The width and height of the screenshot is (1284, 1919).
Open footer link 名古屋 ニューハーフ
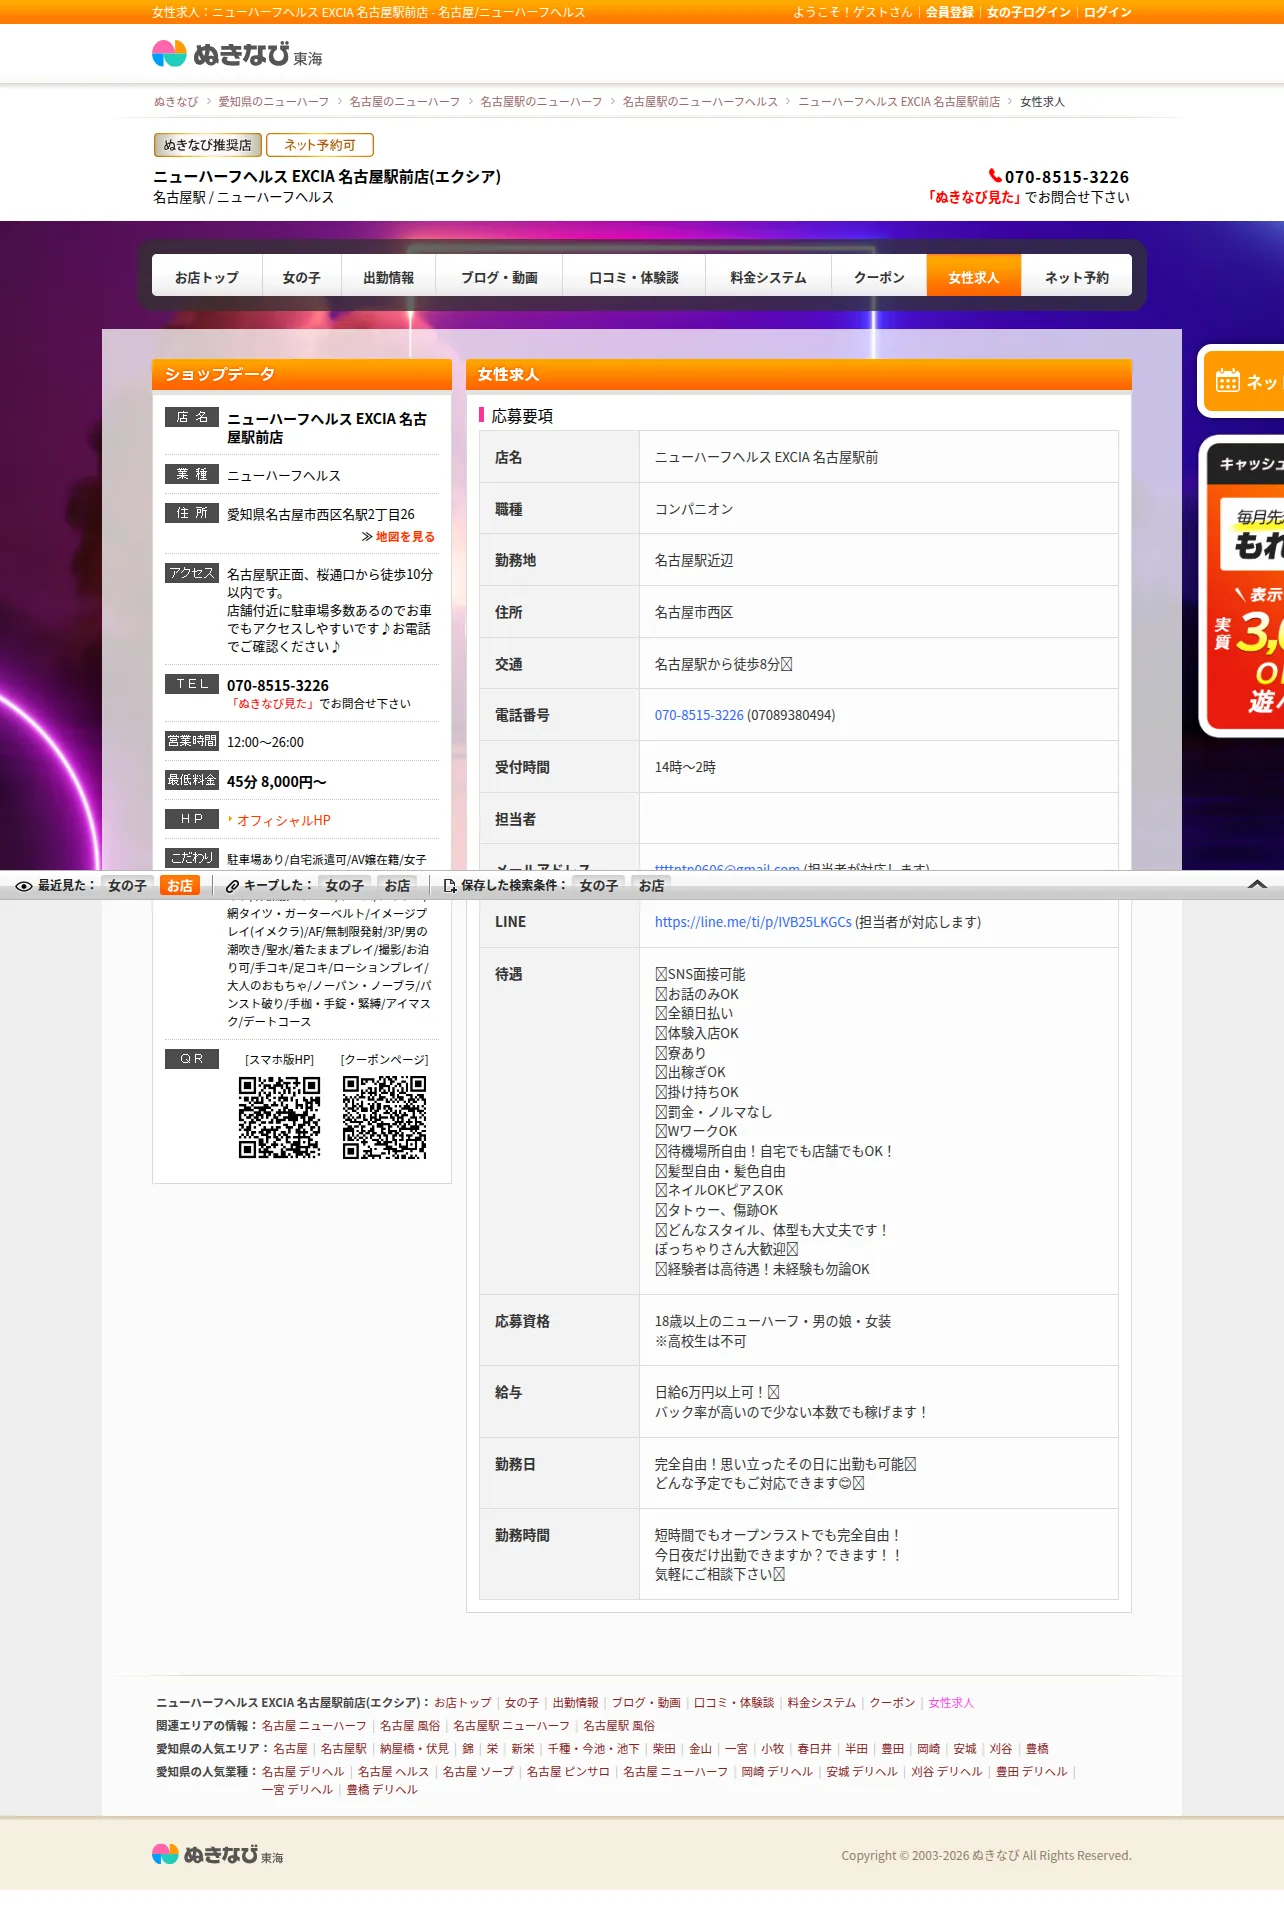[x=314, y=1725]
